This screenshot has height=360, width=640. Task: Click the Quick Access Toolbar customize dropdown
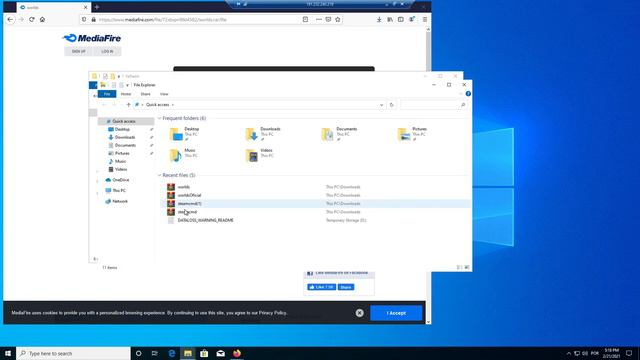pos(127,85)
